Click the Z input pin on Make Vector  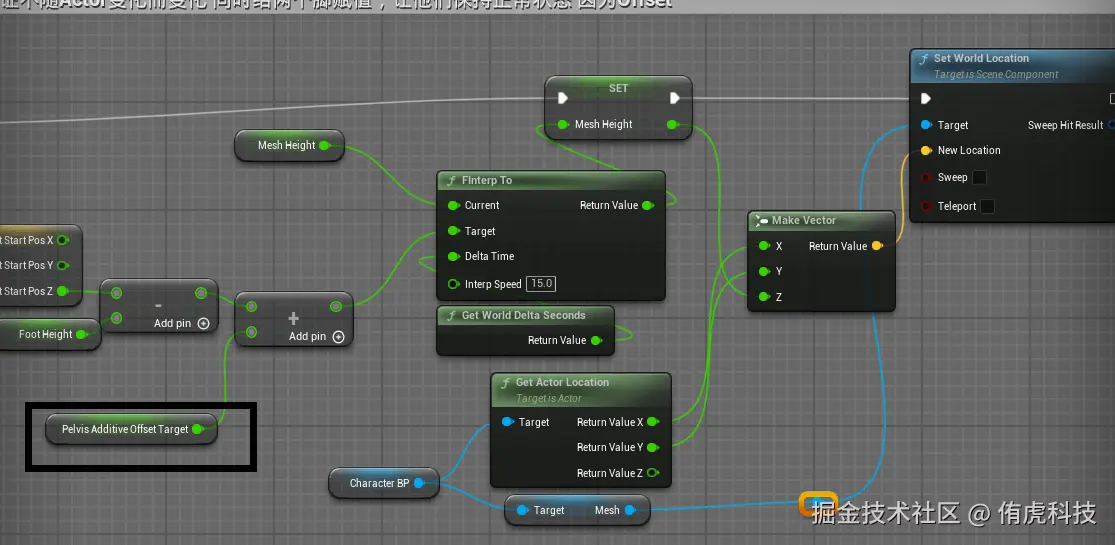point(764,297)
